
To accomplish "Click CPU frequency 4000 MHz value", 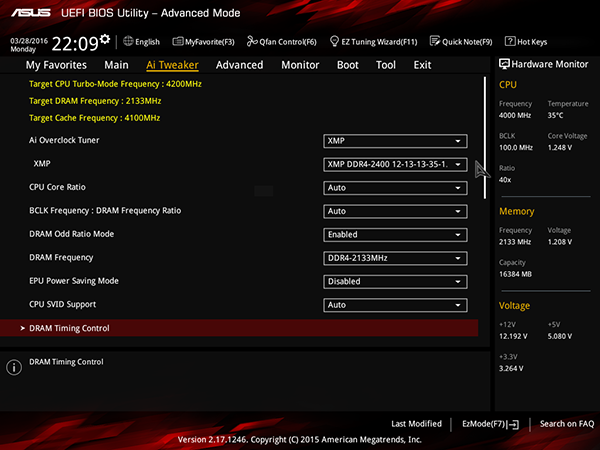I will (x=515, y=115).
